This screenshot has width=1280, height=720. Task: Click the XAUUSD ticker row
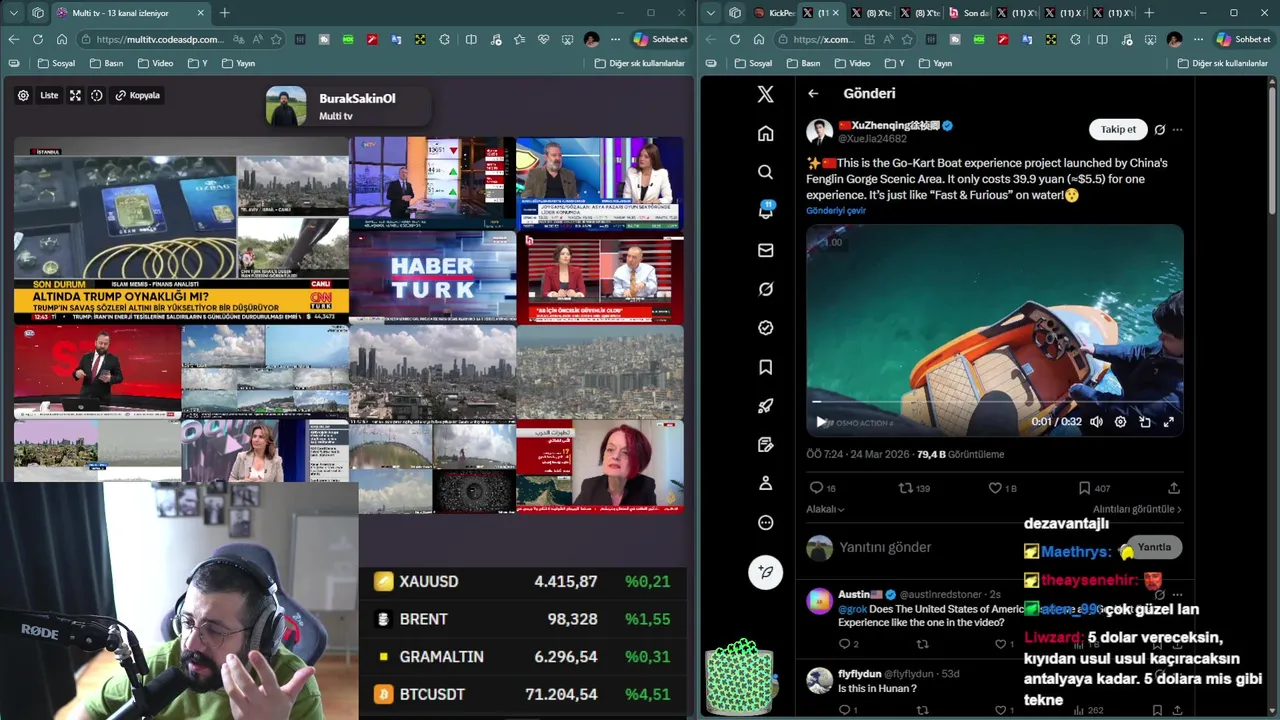point(522,581)
